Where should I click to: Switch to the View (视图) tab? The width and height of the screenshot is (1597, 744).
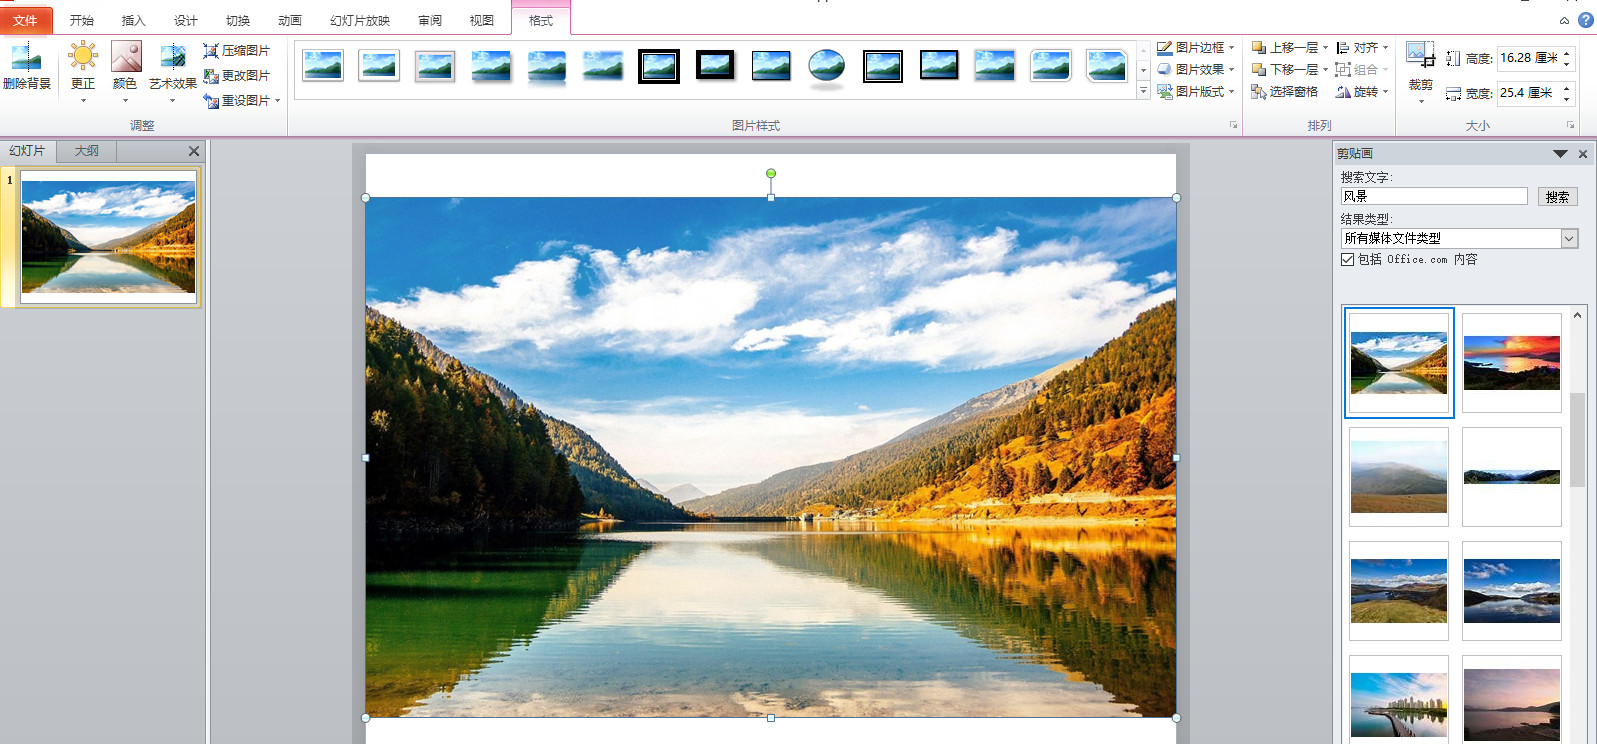point(482,20)
